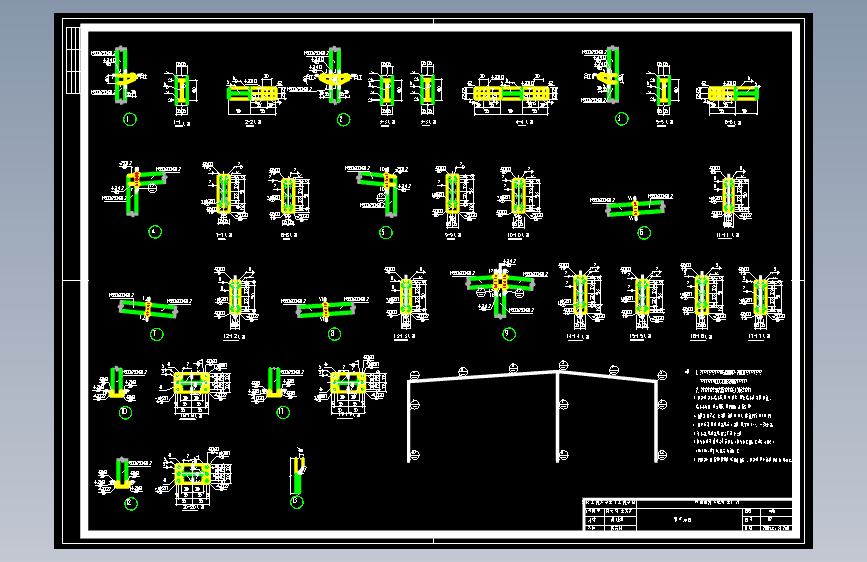Click the base plate plan view beside marker 10
867x562 pixels.
(193, 389)
